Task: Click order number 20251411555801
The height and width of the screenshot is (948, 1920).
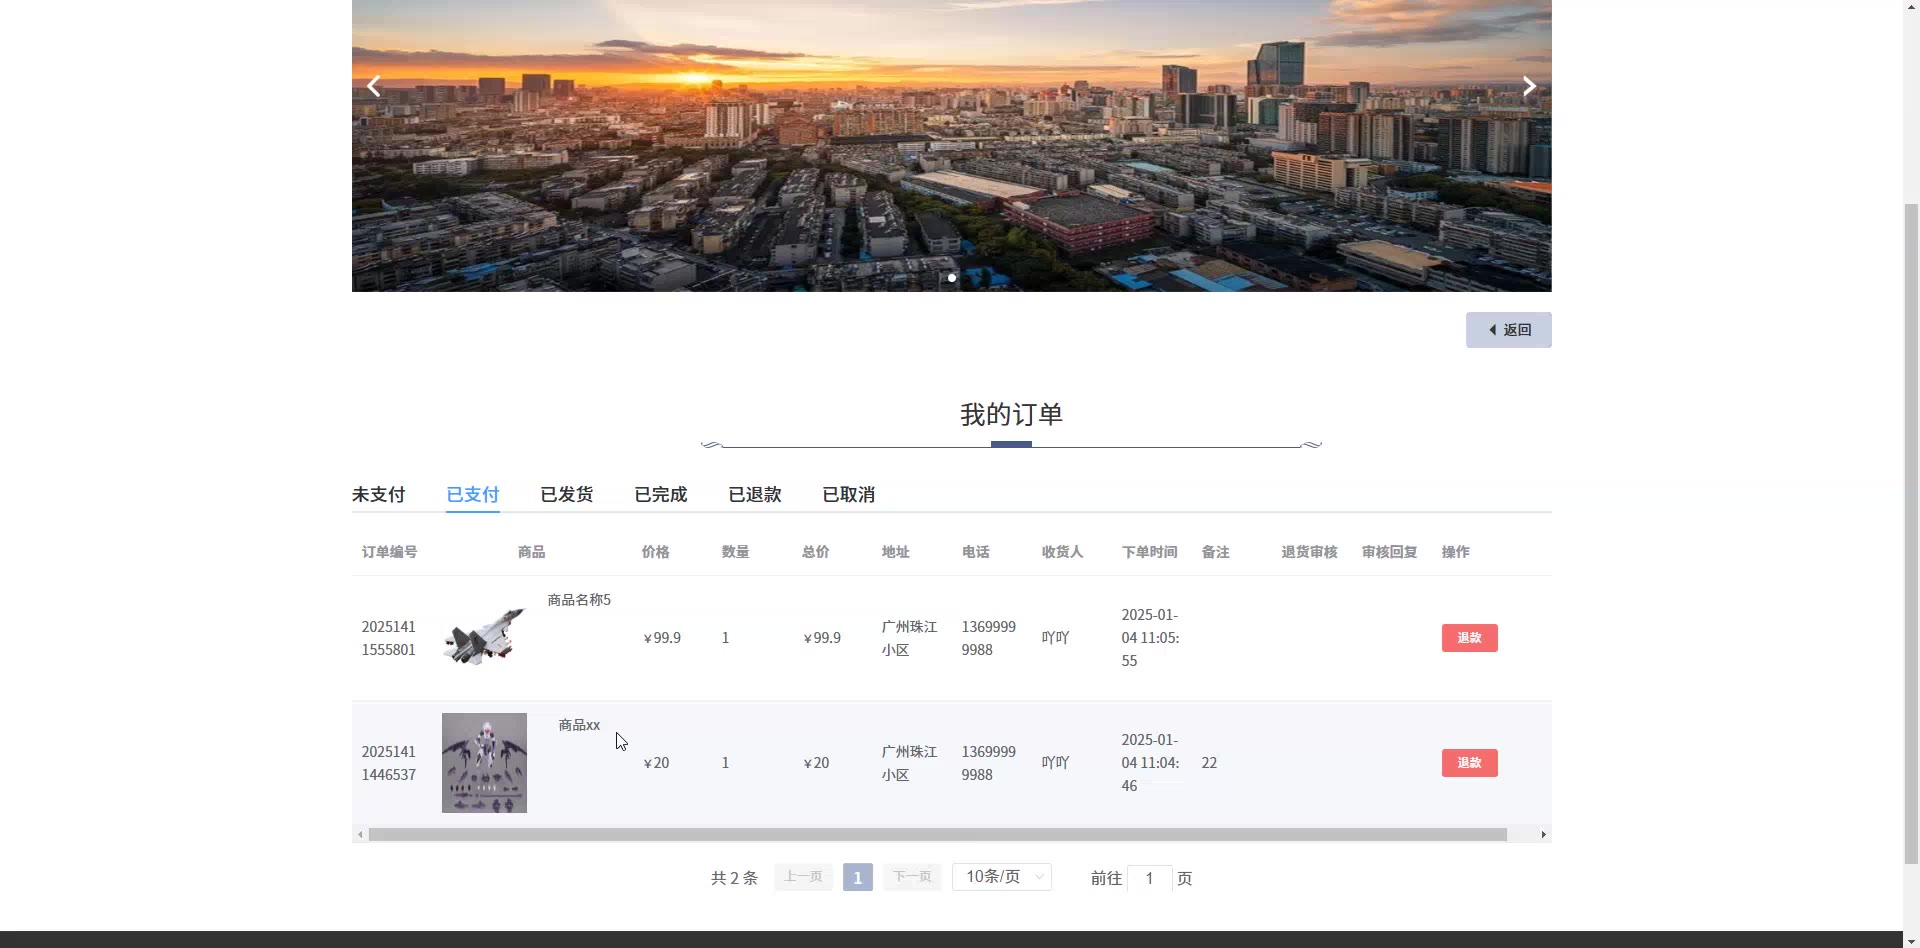Action: (389, 638)
